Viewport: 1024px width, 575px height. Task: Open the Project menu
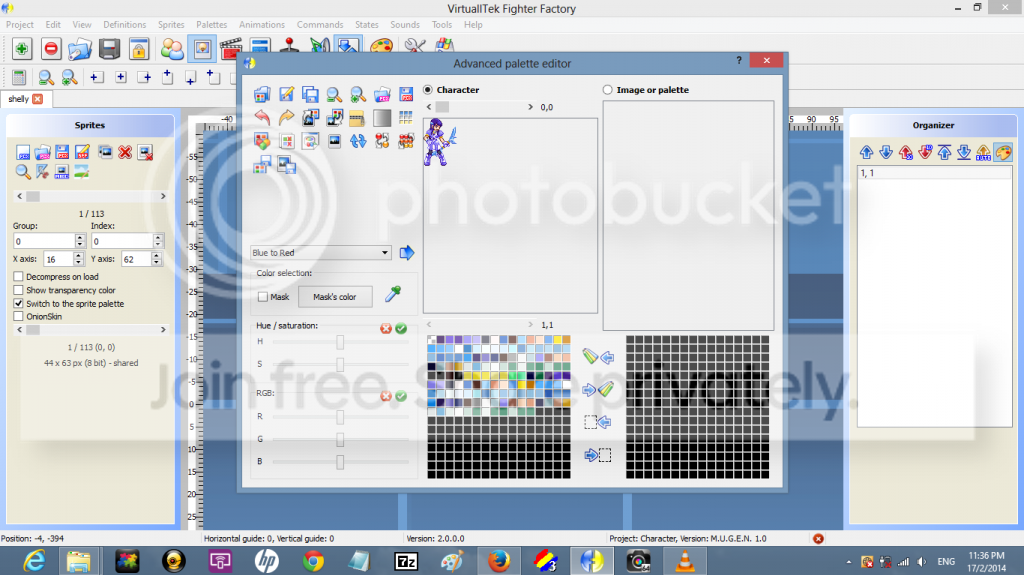(x=20, y=25)
